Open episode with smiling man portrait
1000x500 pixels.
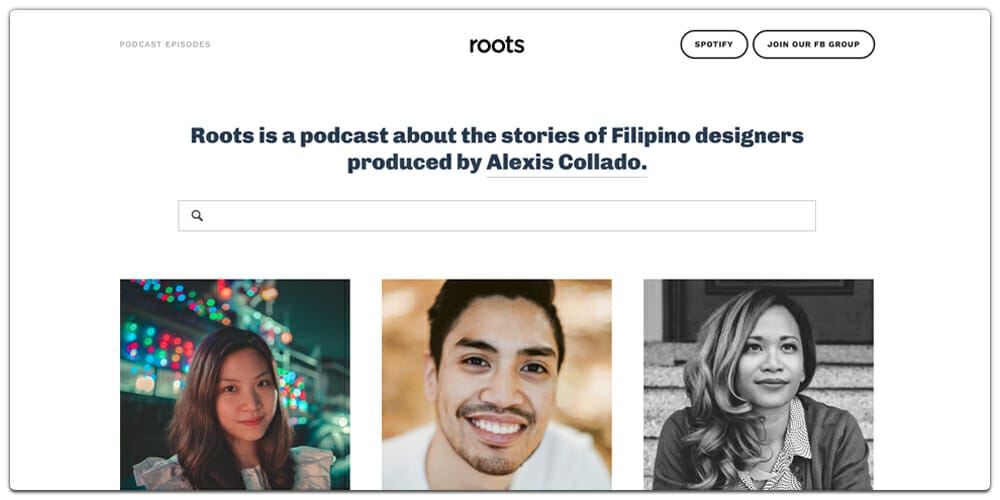point(497,385)
